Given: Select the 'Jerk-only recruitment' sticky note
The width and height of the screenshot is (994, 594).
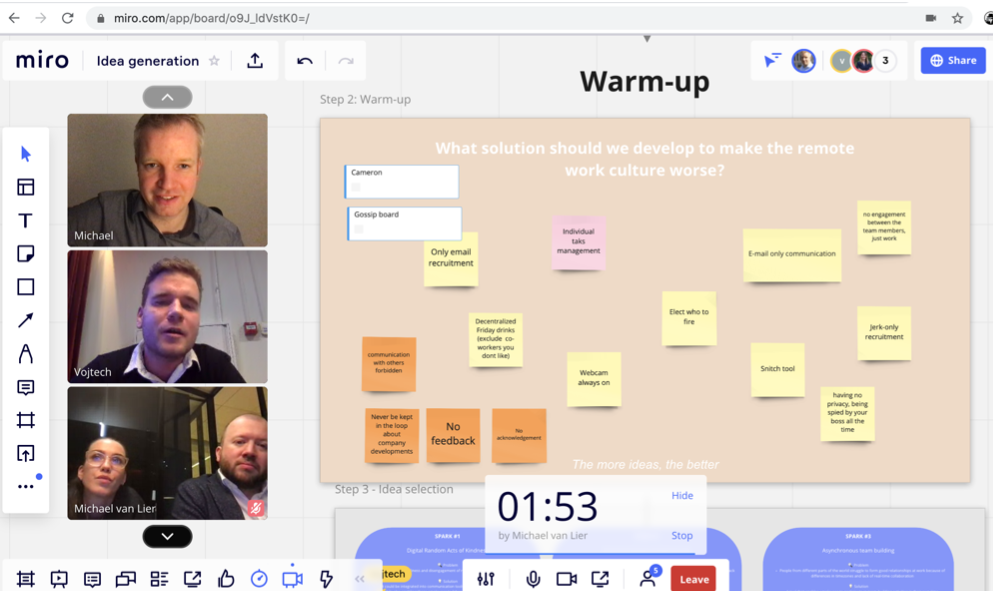Looking at the screenshot, I should [x=884, y=333].
